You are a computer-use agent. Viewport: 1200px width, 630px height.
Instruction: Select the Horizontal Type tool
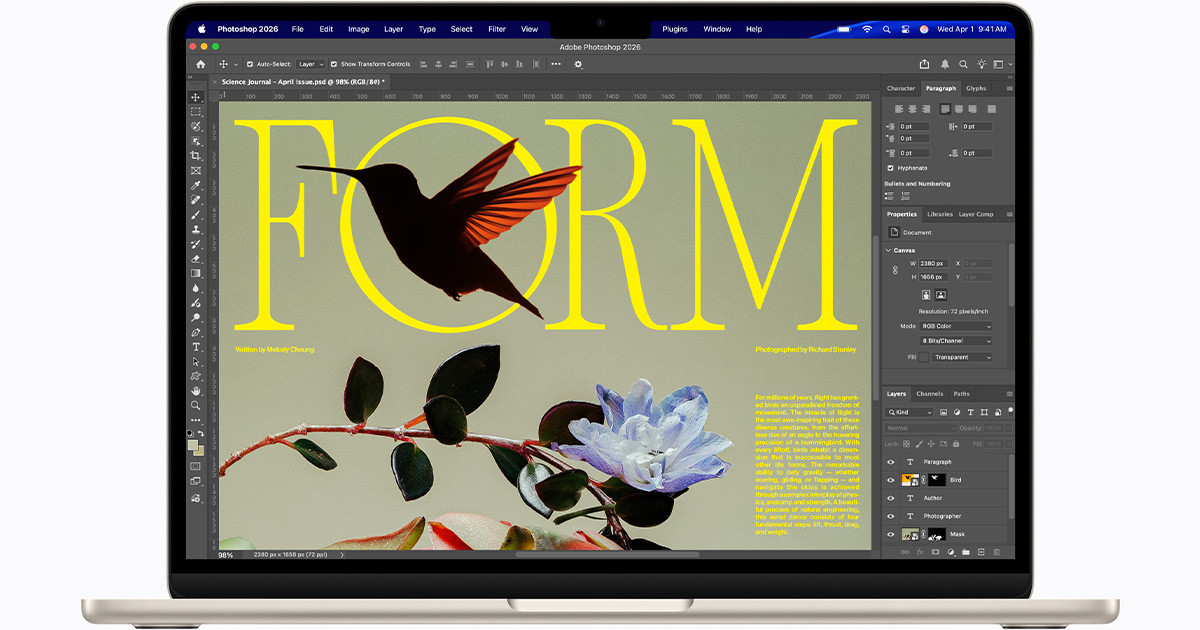point(196,347)
